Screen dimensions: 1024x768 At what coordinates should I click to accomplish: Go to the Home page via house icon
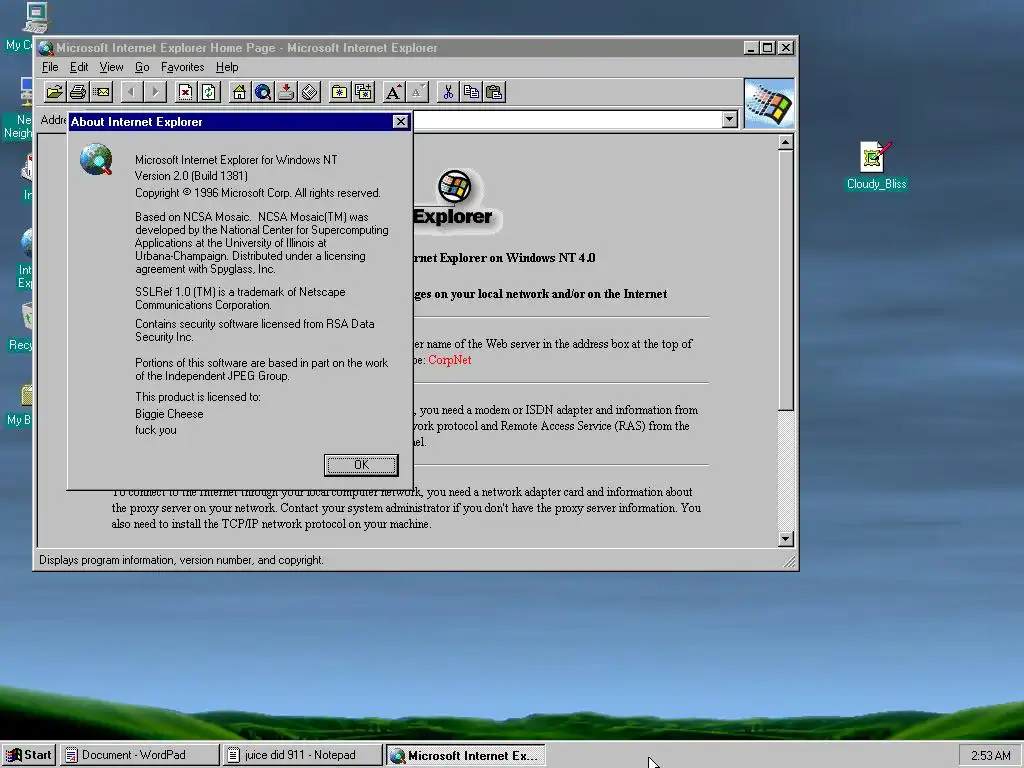[239, 92]
